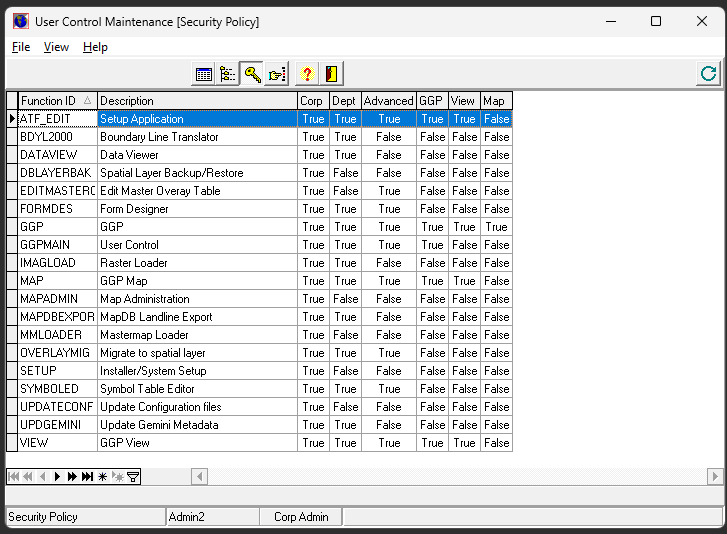This screenshot has width=727, height=534.
Task: Click the Boundary Line Translator description
Action: 198,137
